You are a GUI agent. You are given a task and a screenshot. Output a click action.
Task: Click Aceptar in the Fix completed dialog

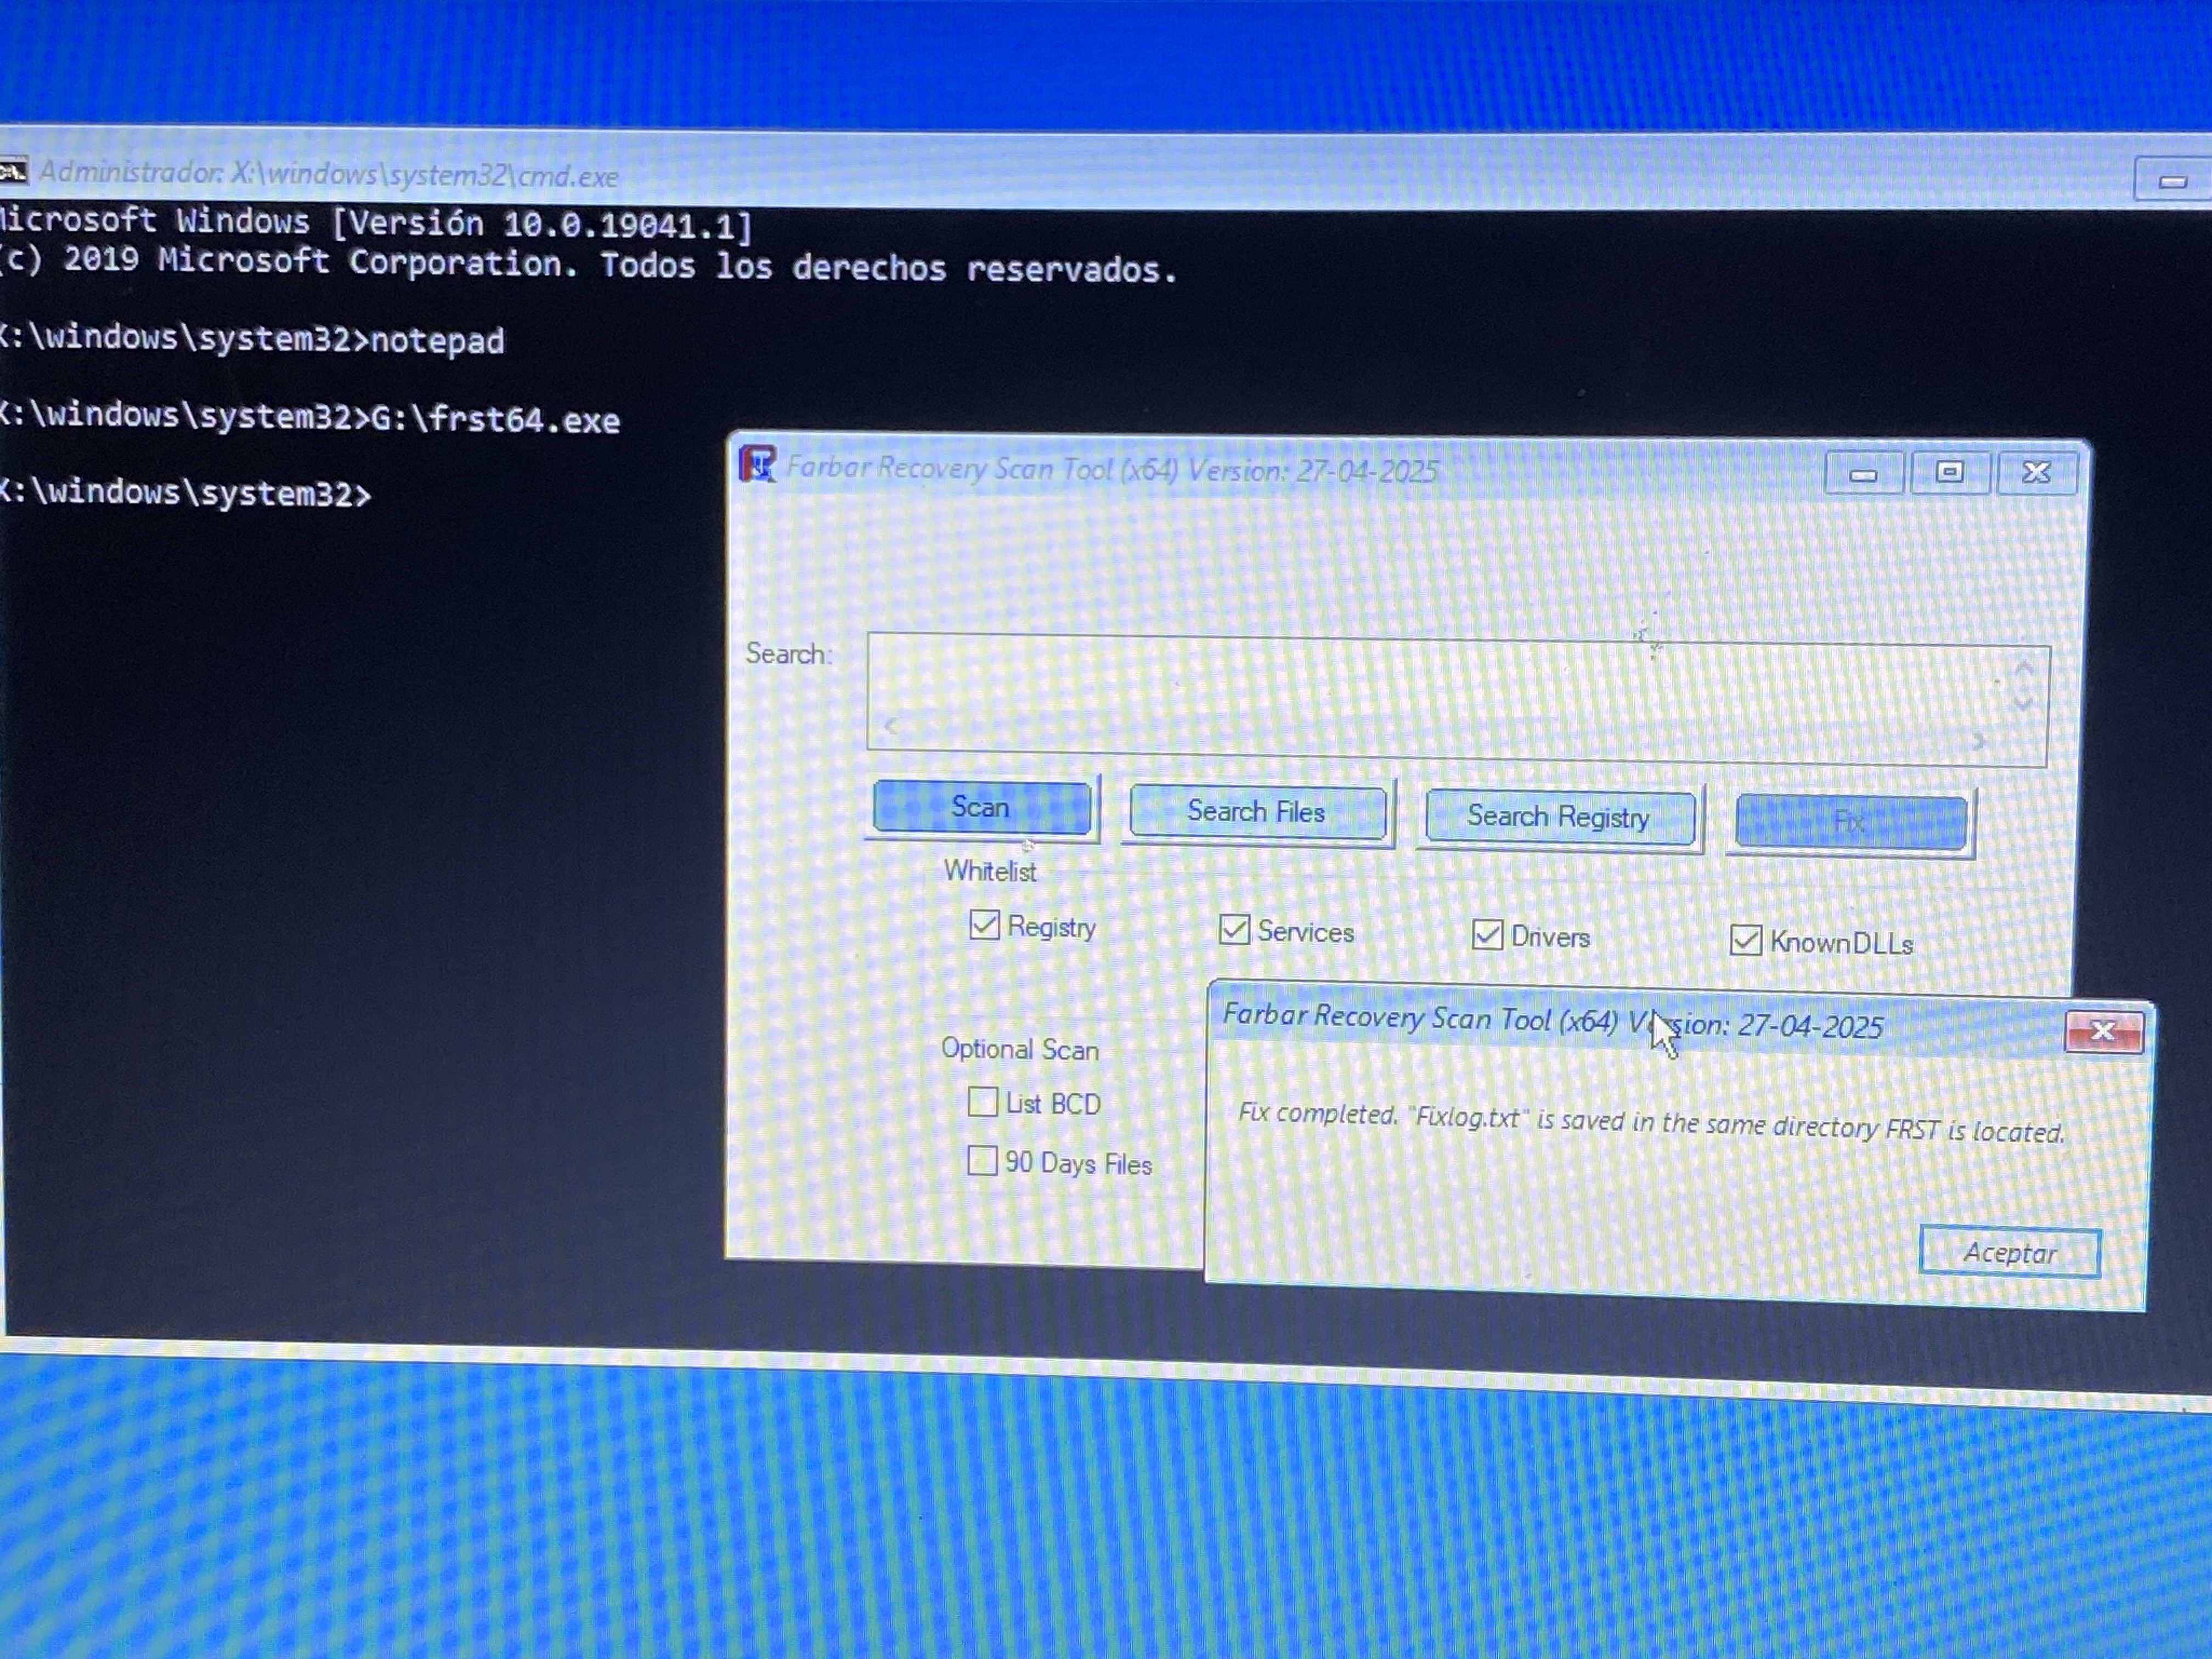tap(2010, 1252)
